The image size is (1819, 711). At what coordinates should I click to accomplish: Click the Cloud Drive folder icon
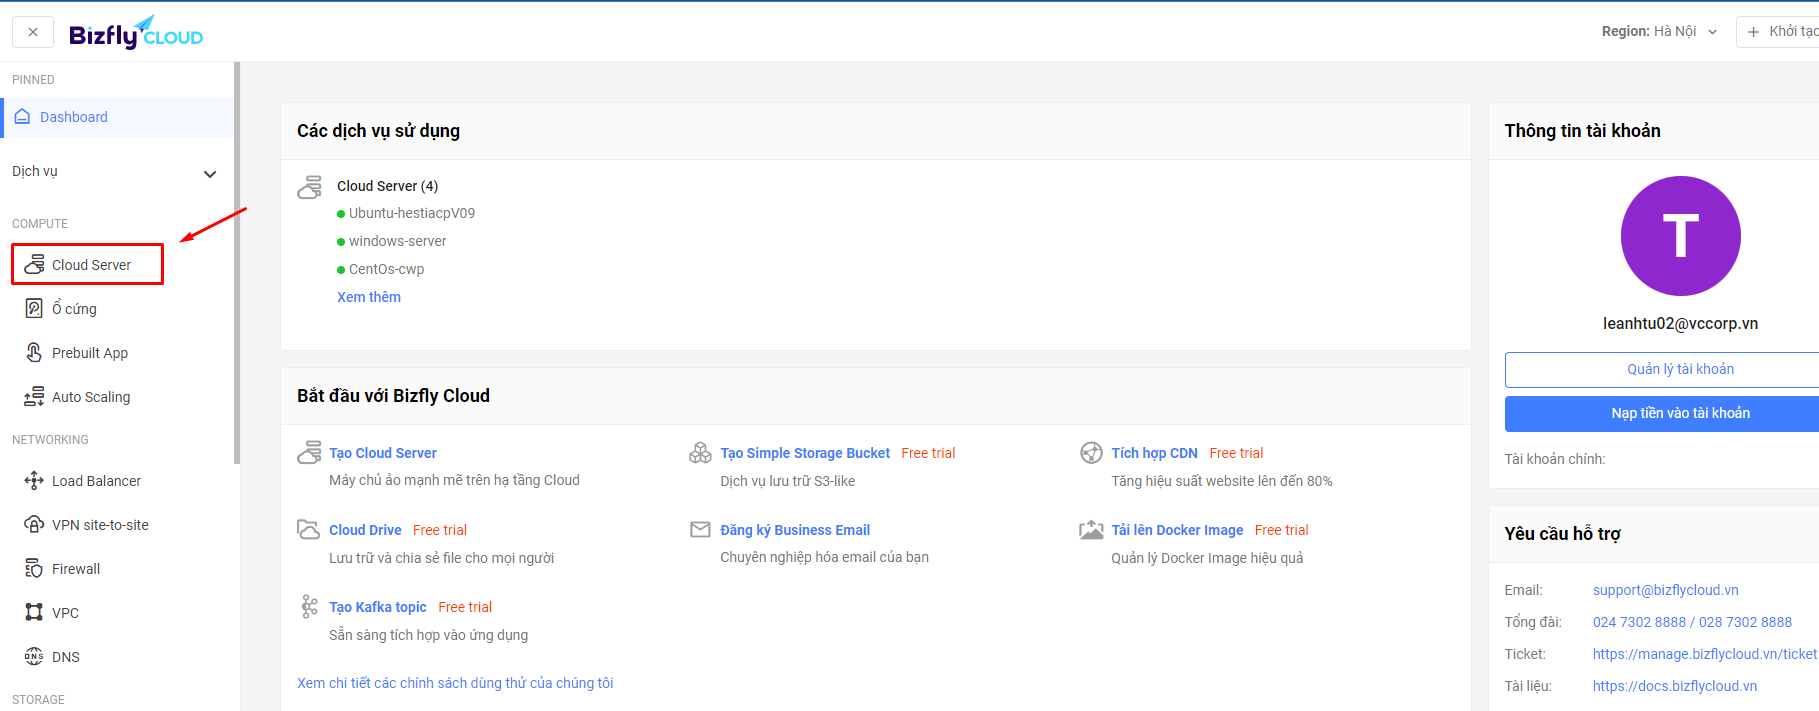click(309, 529)
